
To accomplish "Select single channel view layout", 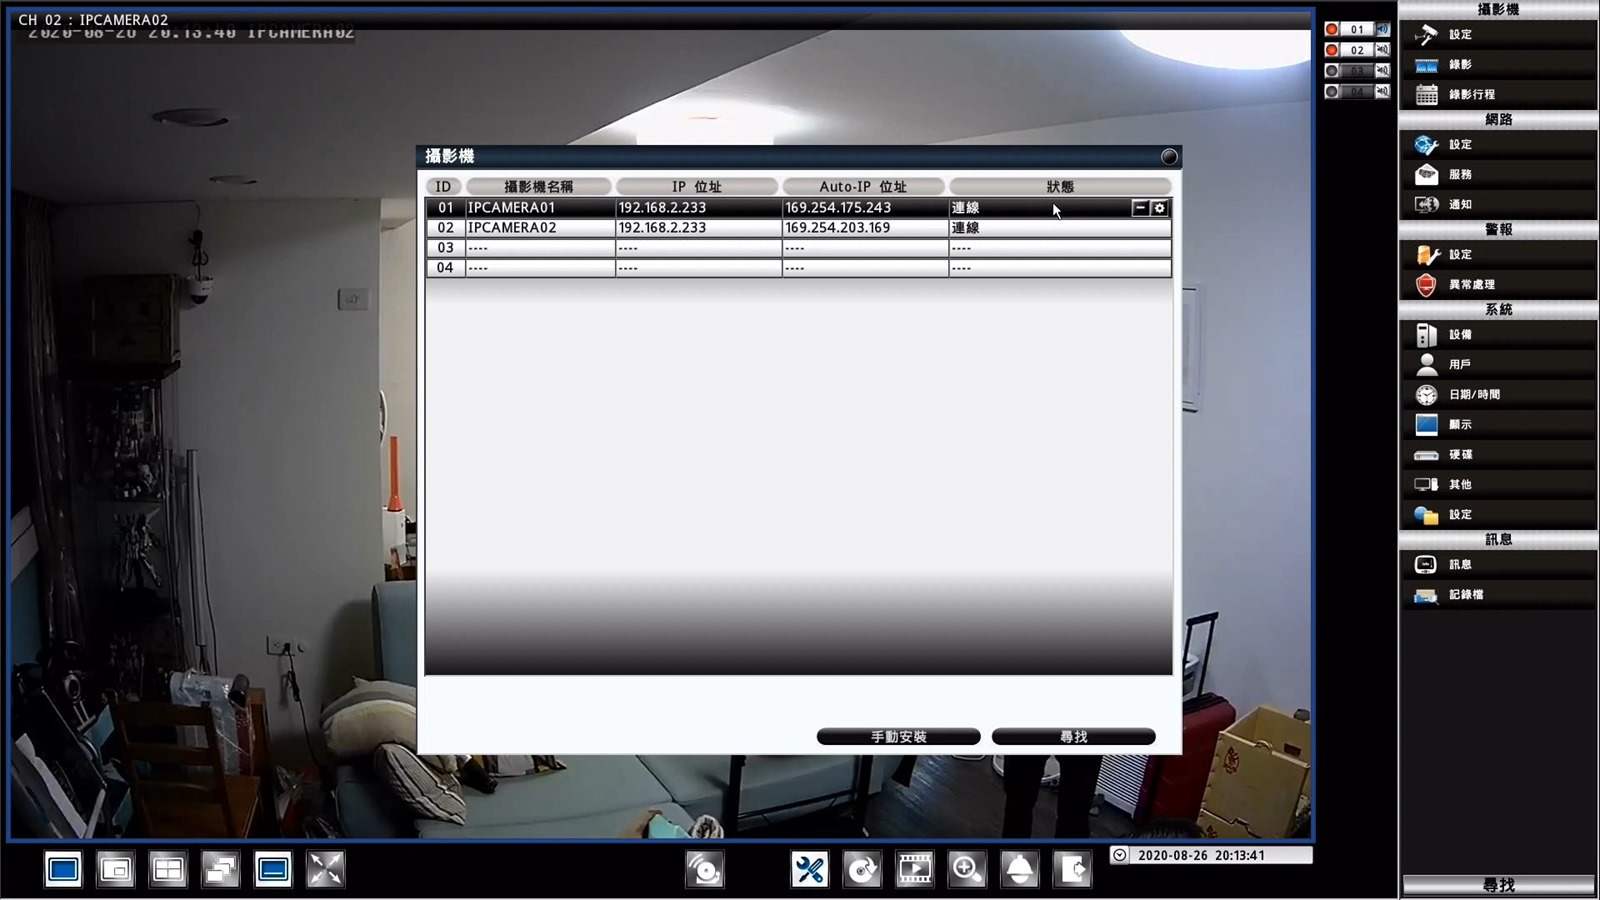I will (x=63, y=870).
